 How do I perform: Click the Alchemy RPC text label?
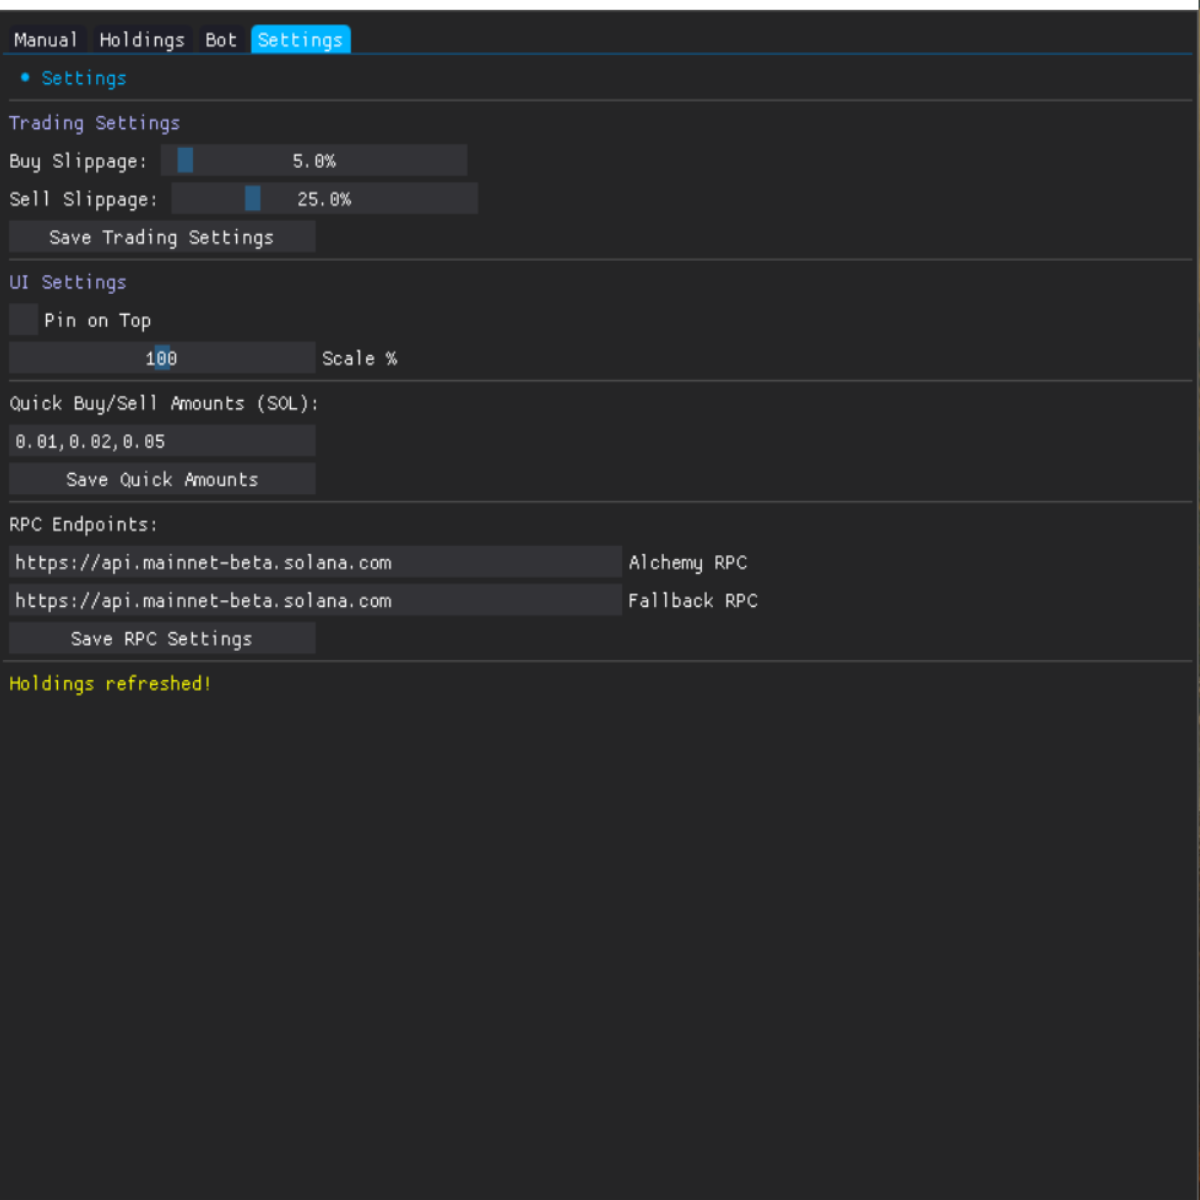(688, 562)
